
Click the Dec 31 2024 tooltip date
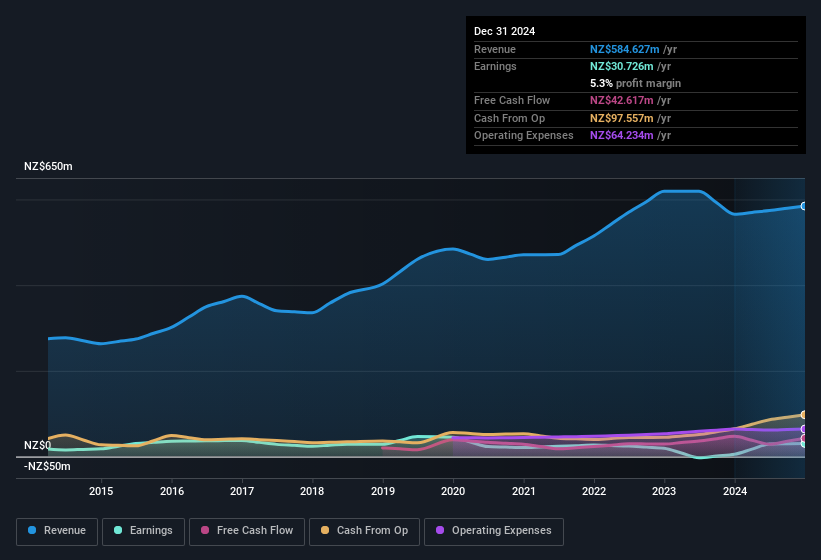505,31
